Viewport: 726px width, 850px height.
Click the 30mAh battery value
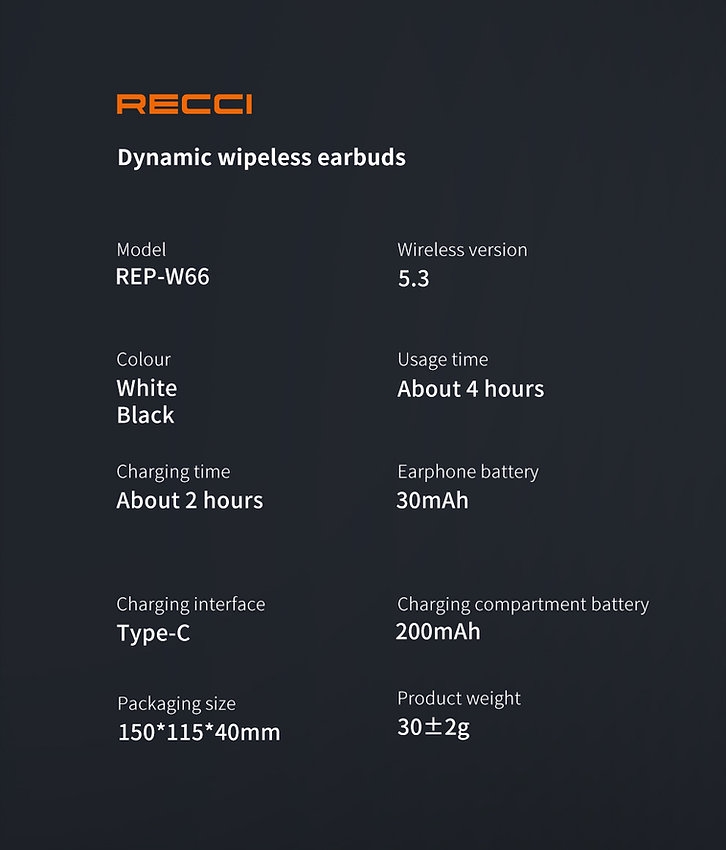click(432, 500)
